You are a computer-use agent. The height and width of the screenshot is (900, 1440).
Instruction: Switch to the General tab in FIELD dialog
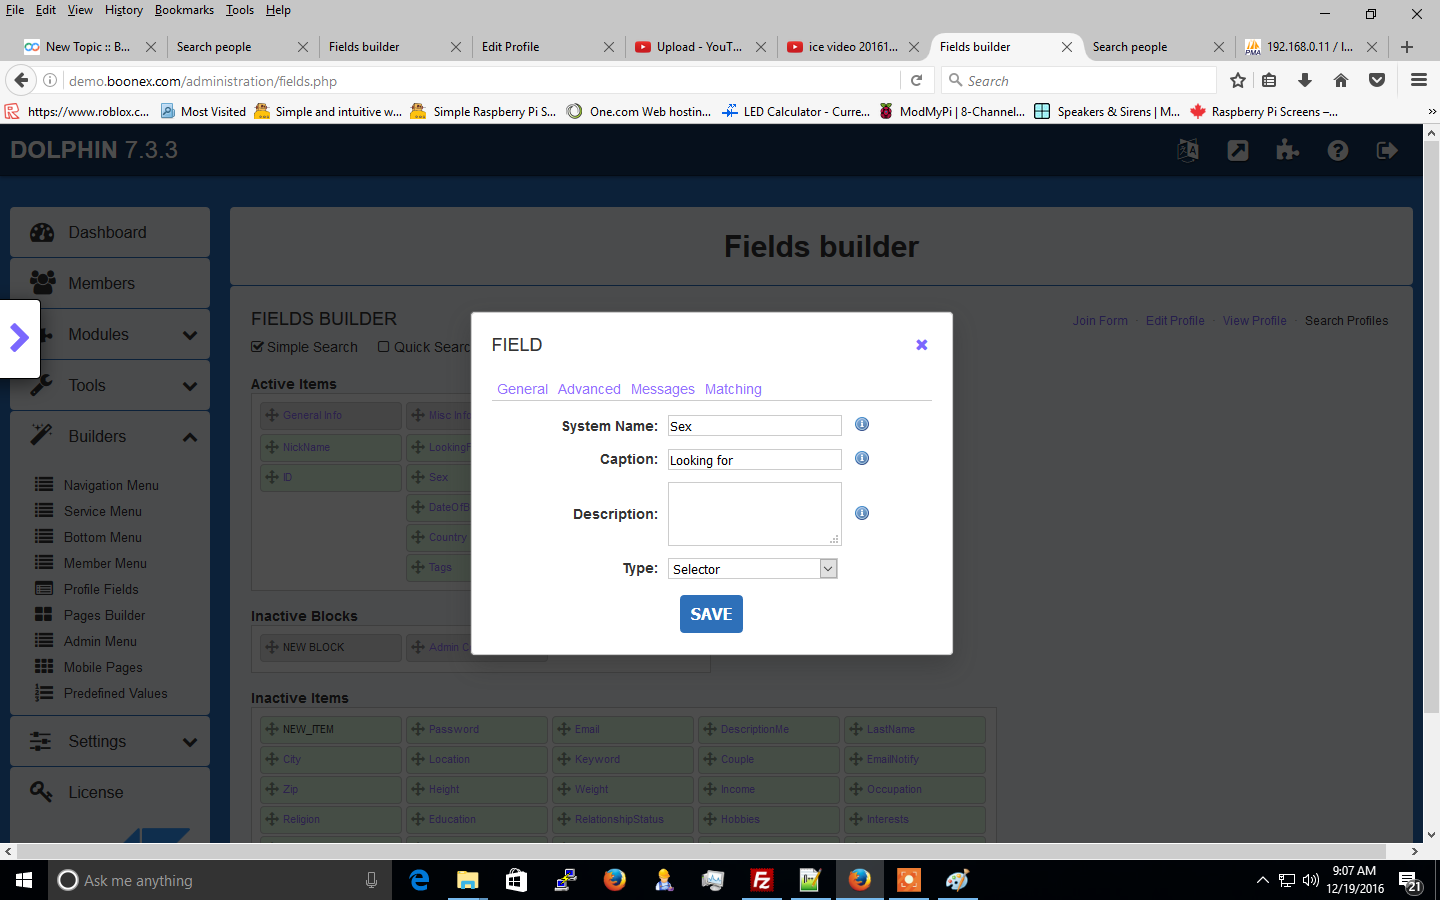[x=522, y=389]
